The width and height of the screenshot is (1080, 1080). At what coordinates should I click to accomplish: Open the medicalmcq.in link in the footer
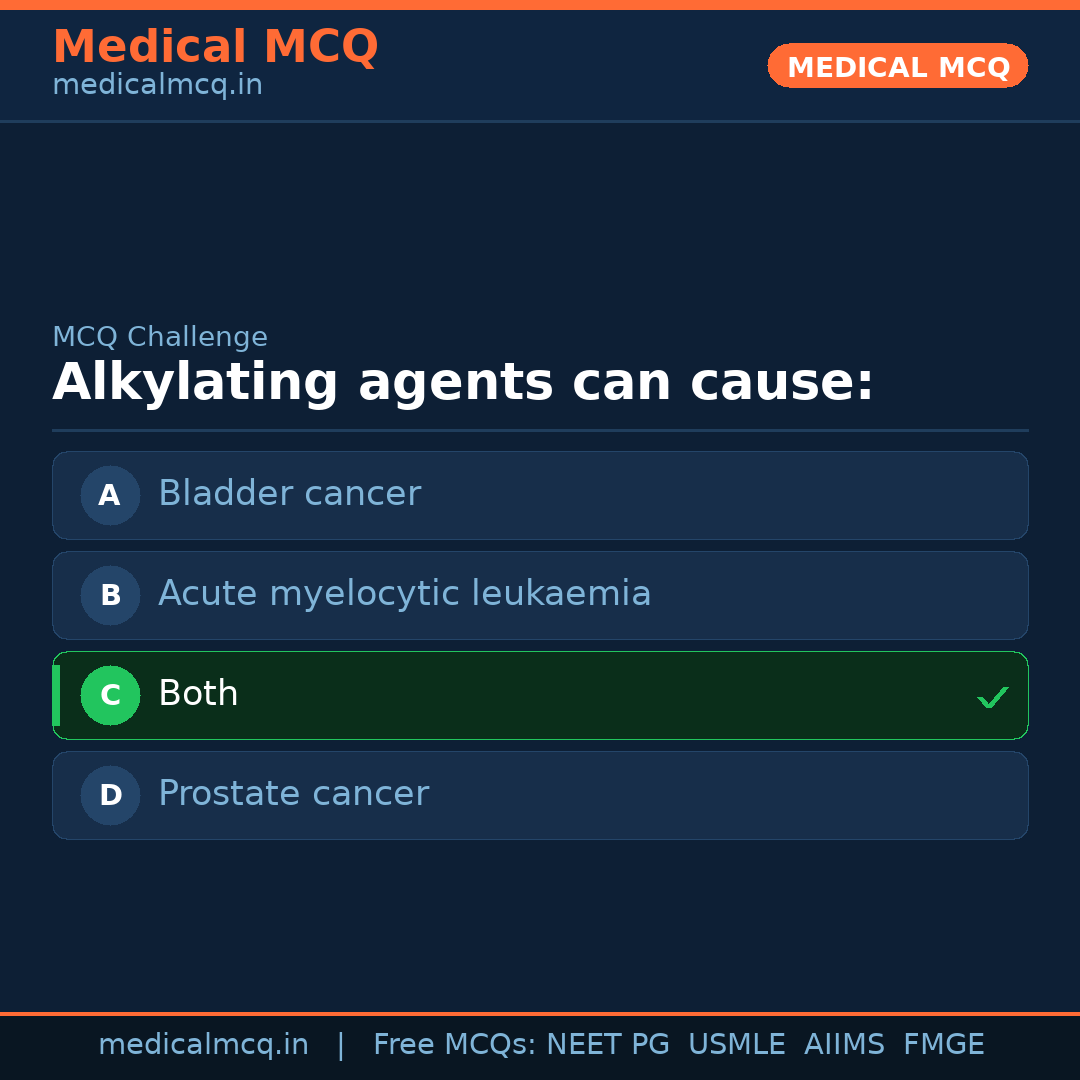coord(203,1045)
